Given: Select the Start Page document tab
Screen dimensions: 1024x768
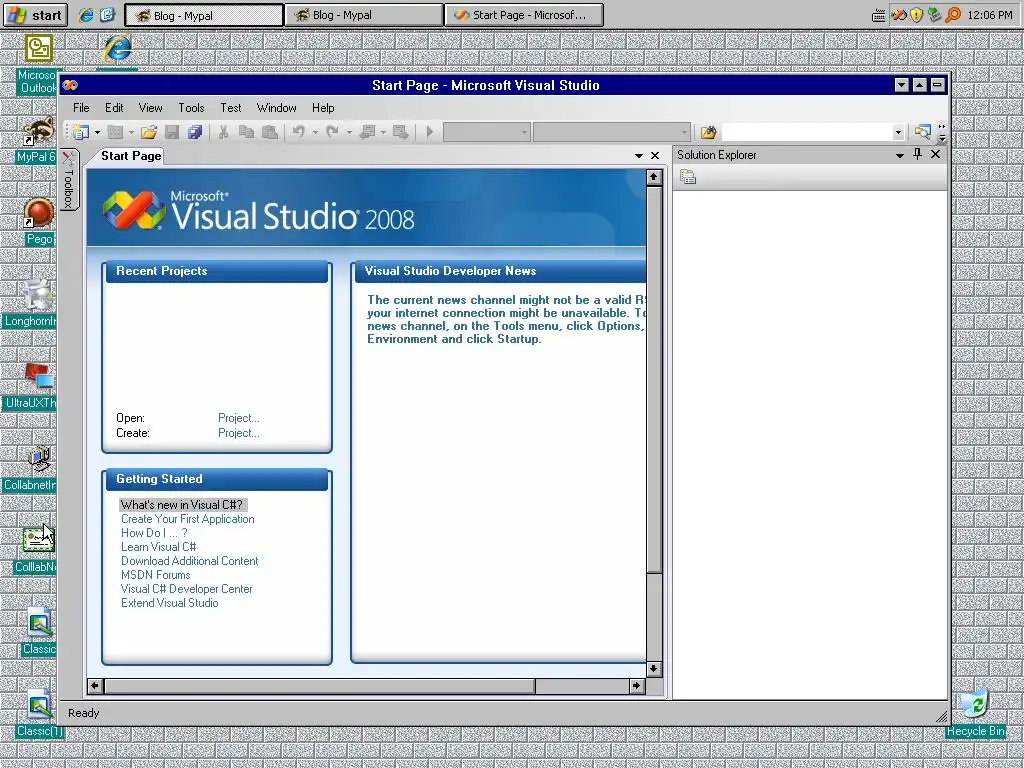Looking at the screenshot, I should [131, 155].
